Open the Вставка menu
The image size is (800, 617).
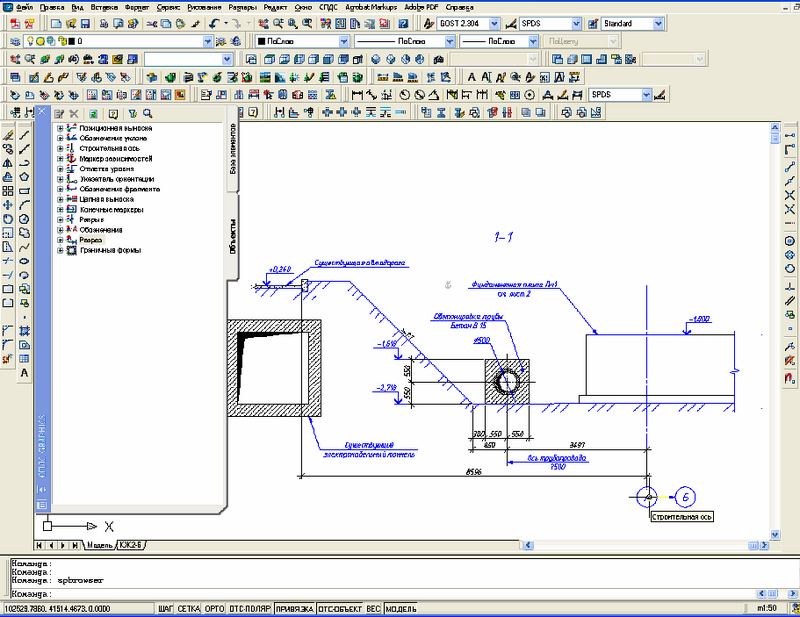104,7
